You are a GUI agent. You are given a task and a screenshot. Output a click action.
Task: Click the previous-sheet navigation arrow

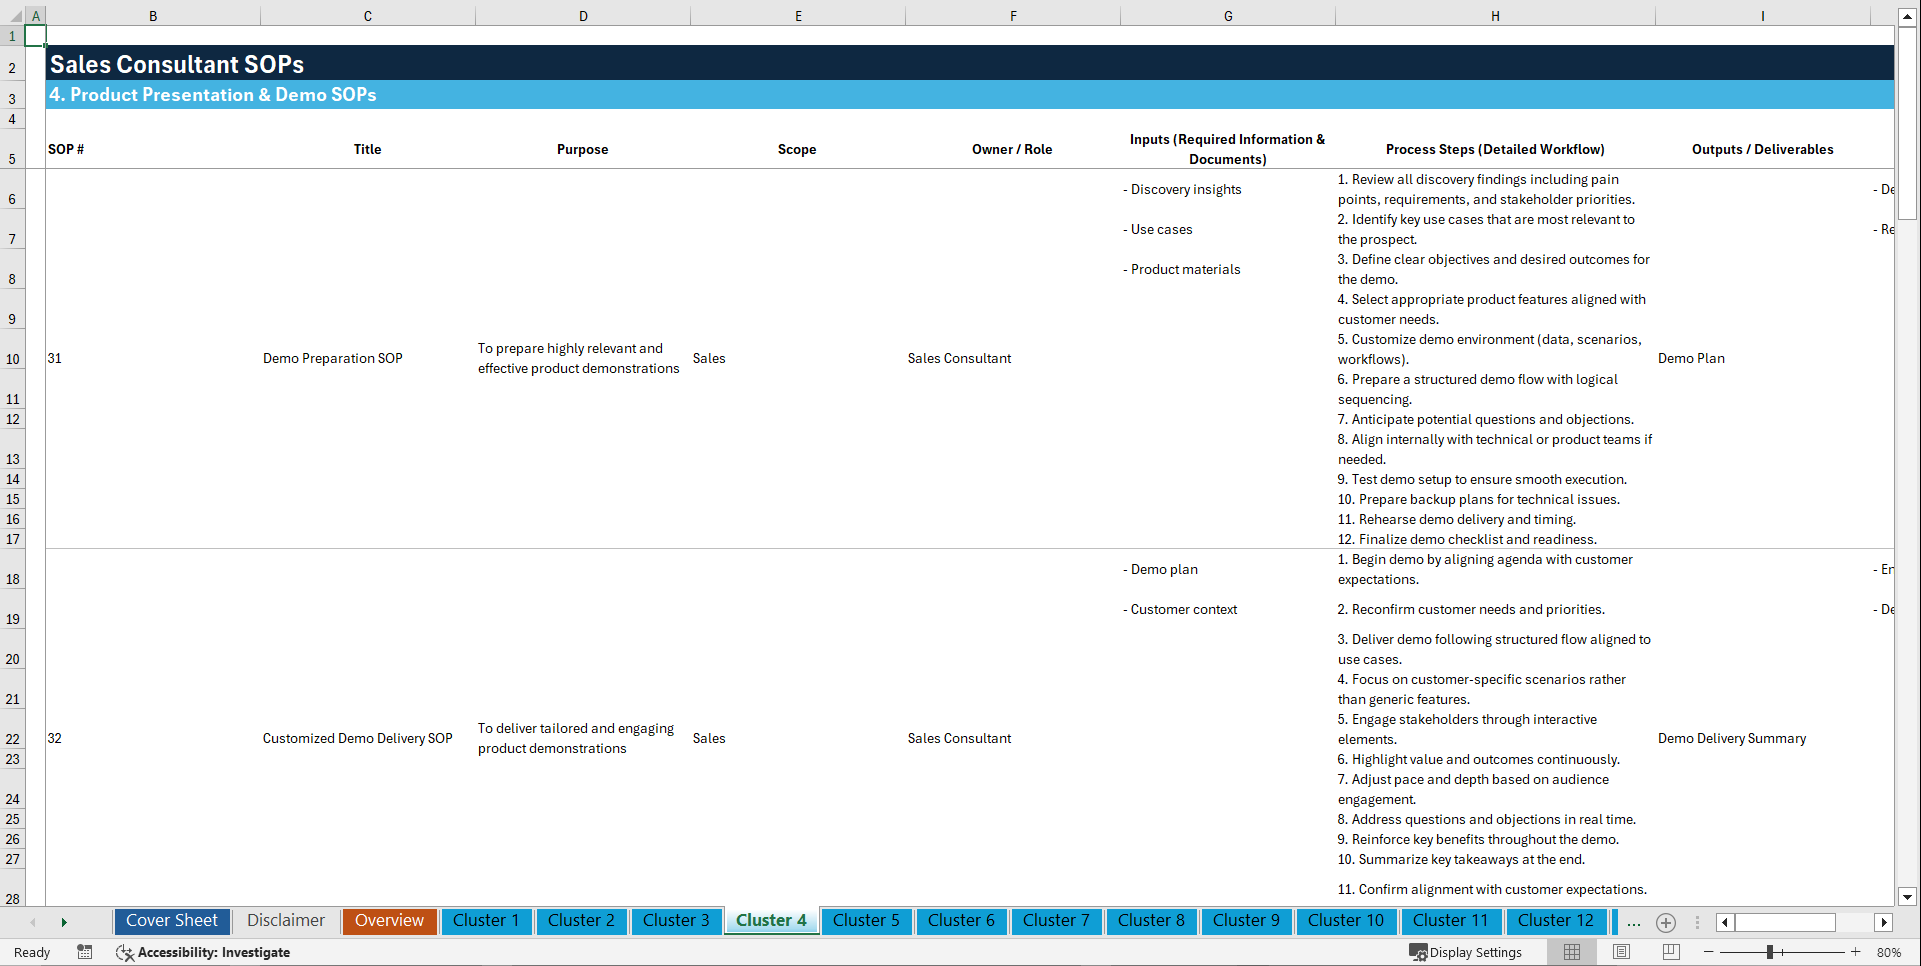click(33, 922)
